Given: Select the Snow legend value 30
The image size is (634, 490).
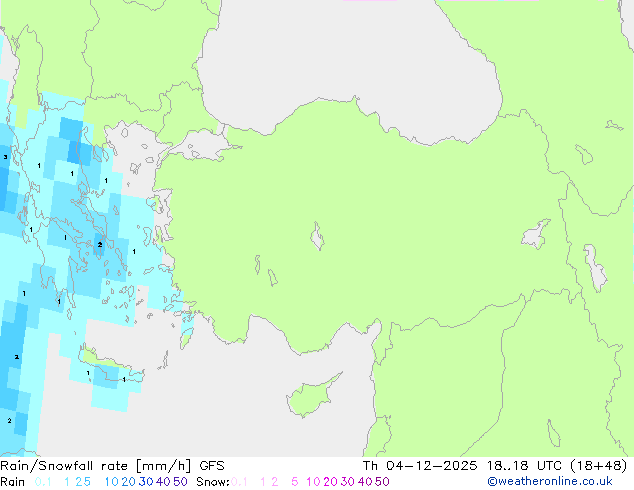Looking at the screenshot, I should (347, 482).
